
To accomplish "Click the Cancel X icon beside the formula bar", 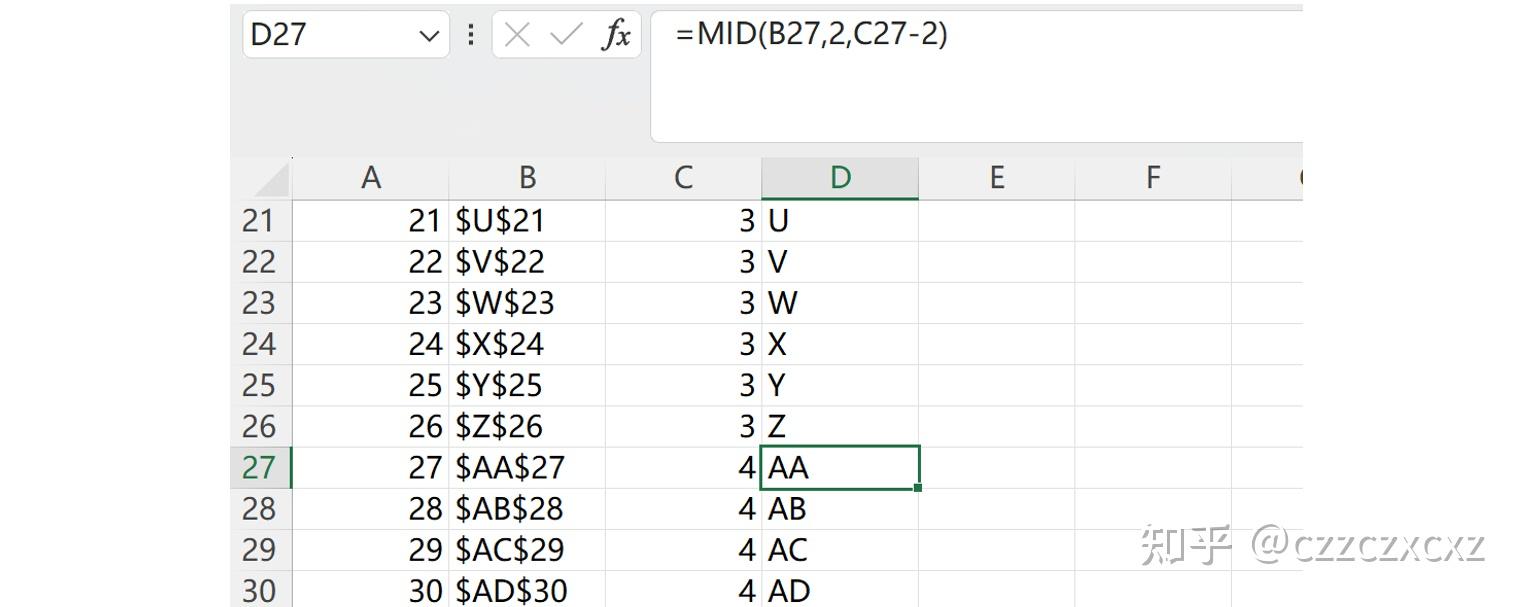I will pos(516,34).
